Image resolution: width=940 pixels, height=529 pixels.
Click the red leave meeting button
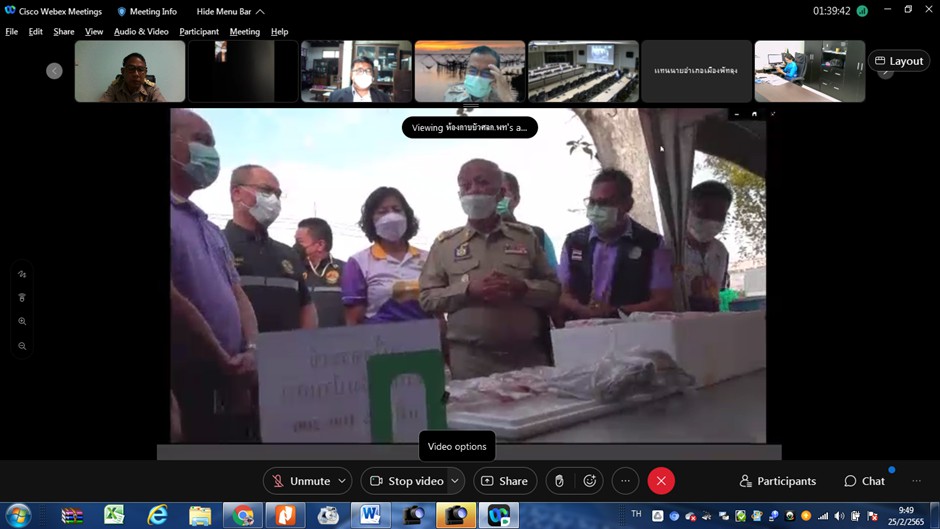point(661,481)
